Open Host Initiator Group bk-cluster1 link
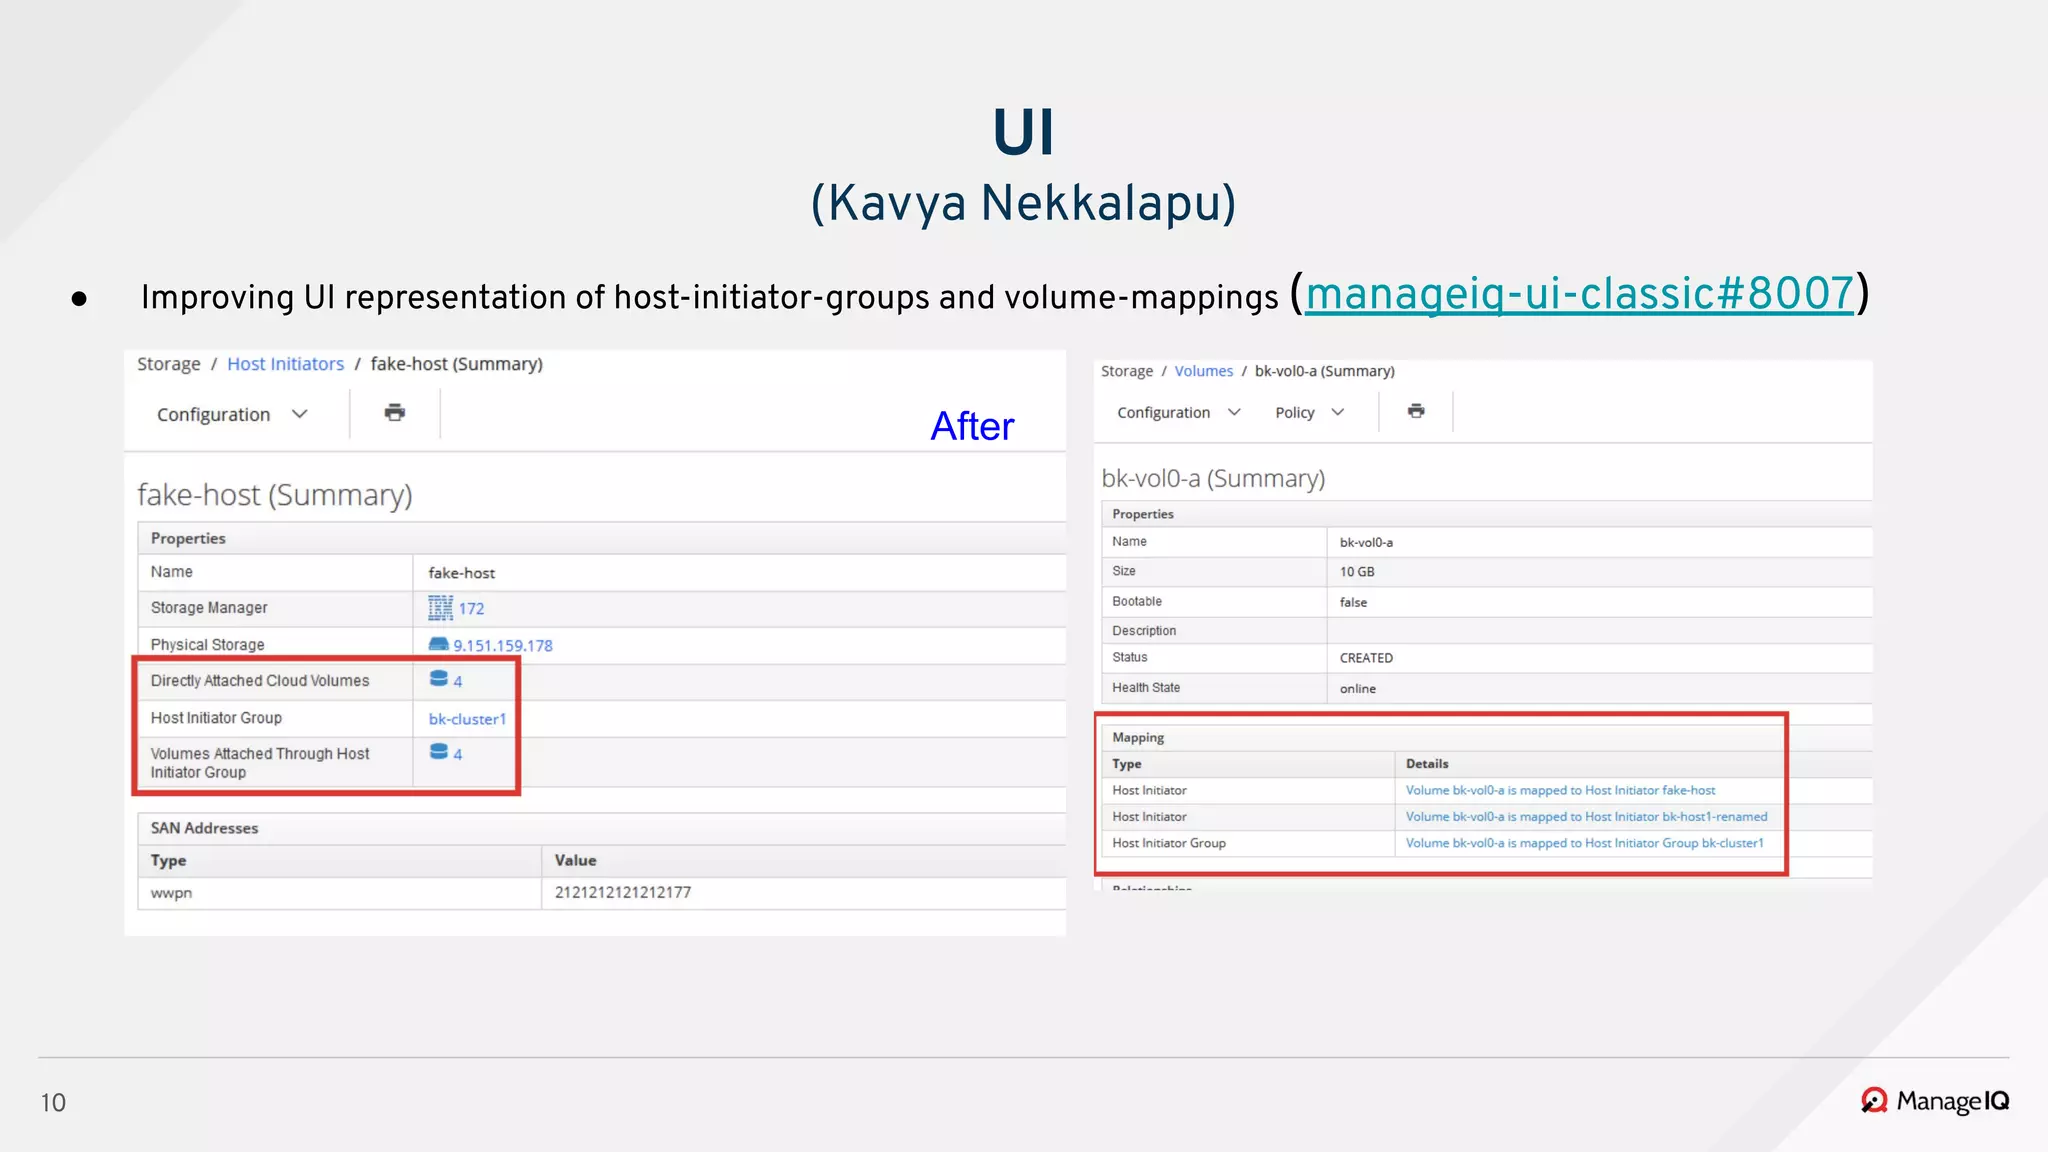2048x1152 pixels. [467, 719]
